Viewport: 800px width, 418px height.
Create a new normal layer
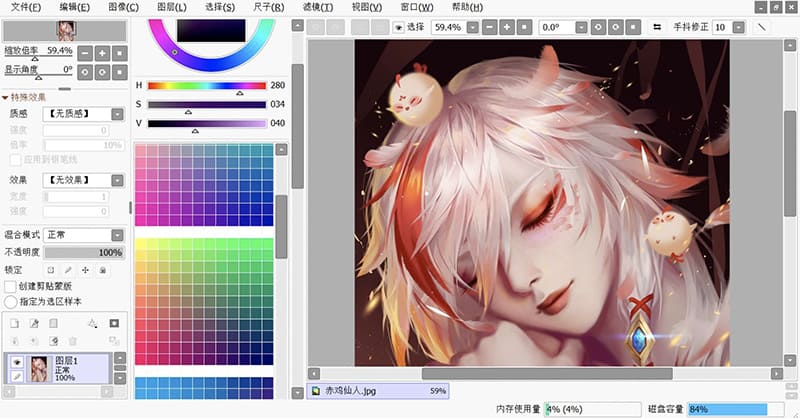click(15, 324)
